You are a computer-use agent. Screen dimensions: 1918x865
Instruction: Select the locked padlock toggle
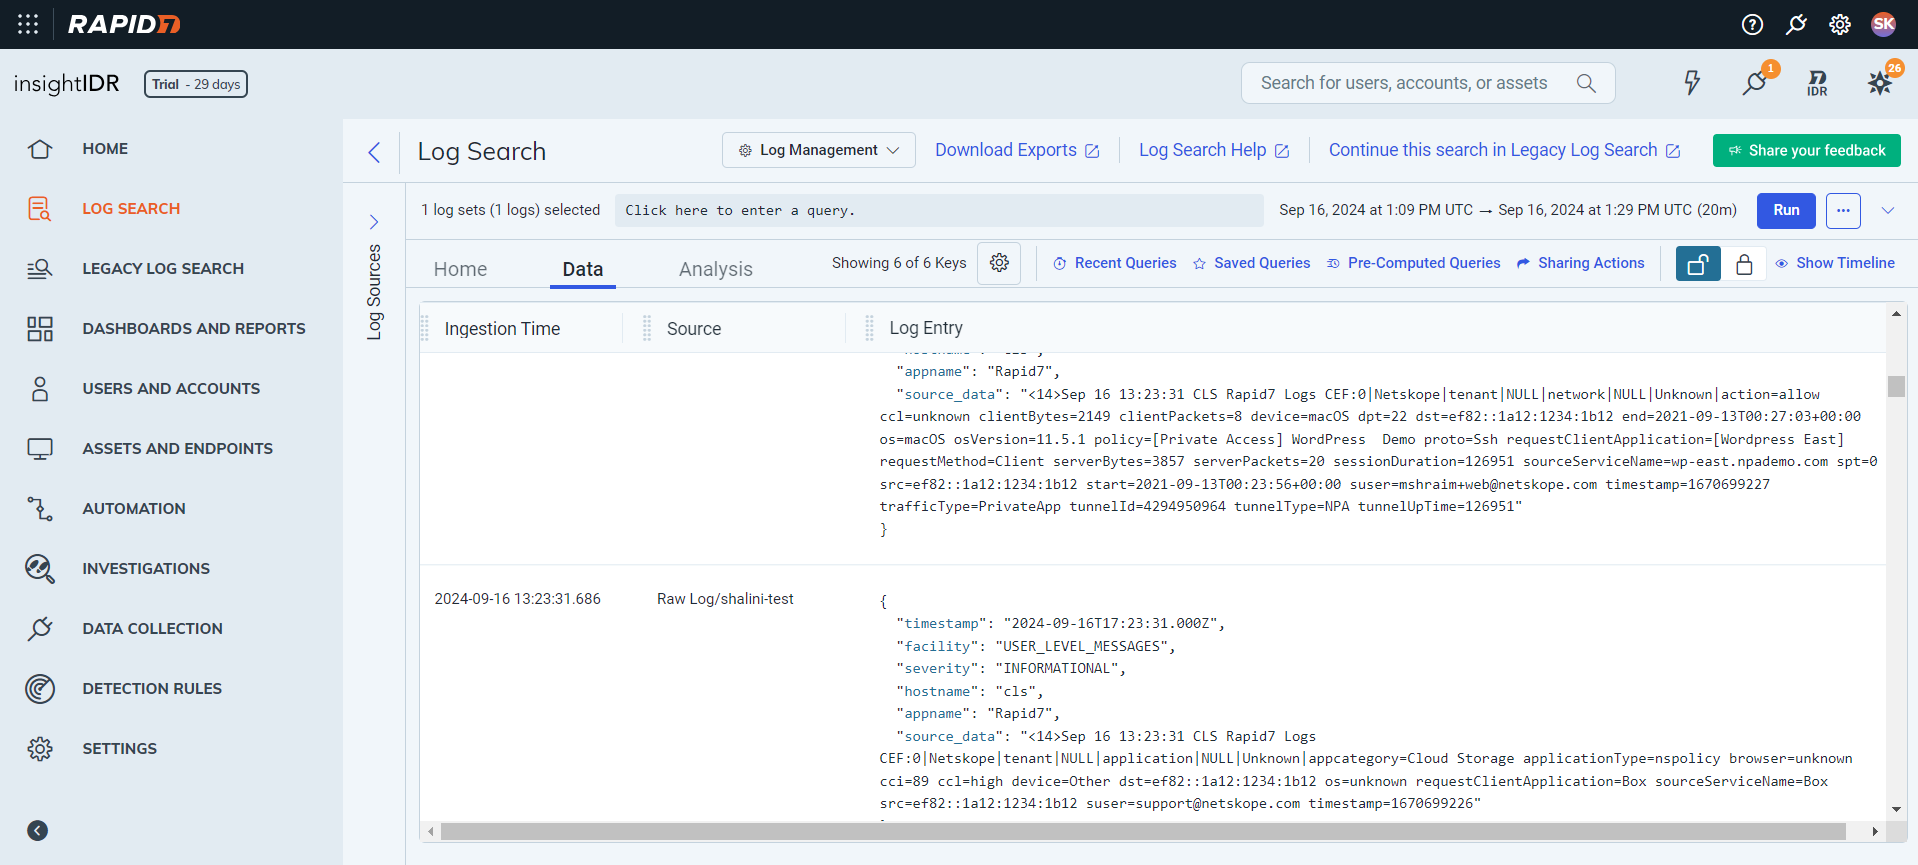click(x=1744, y=264)
